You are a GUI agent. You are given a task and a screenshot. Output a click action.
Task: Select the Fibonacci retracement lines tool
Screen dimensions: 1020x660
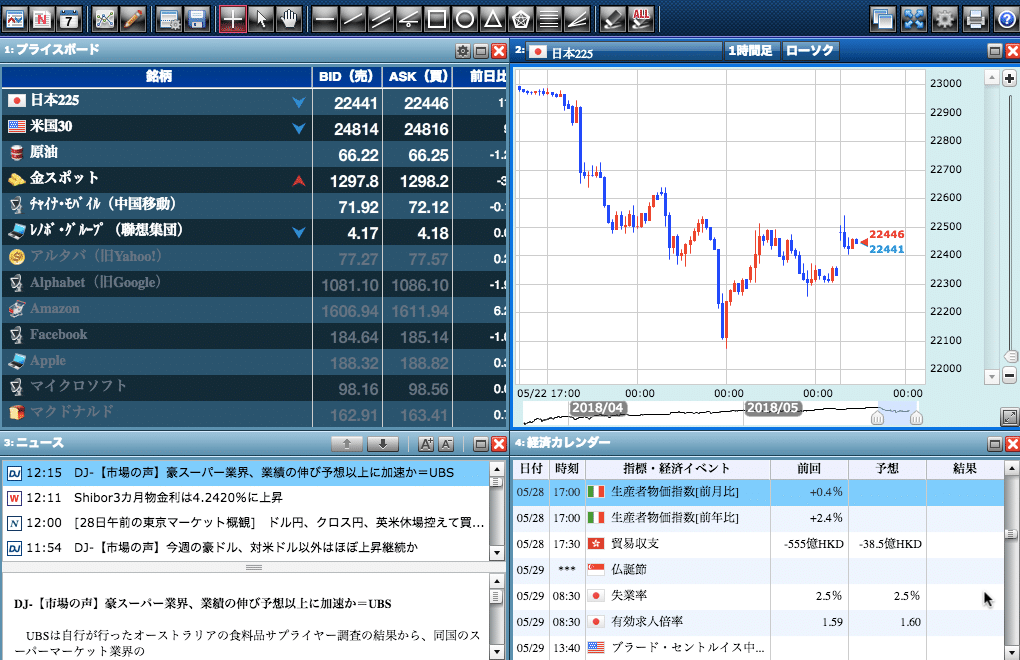[549, 18]
